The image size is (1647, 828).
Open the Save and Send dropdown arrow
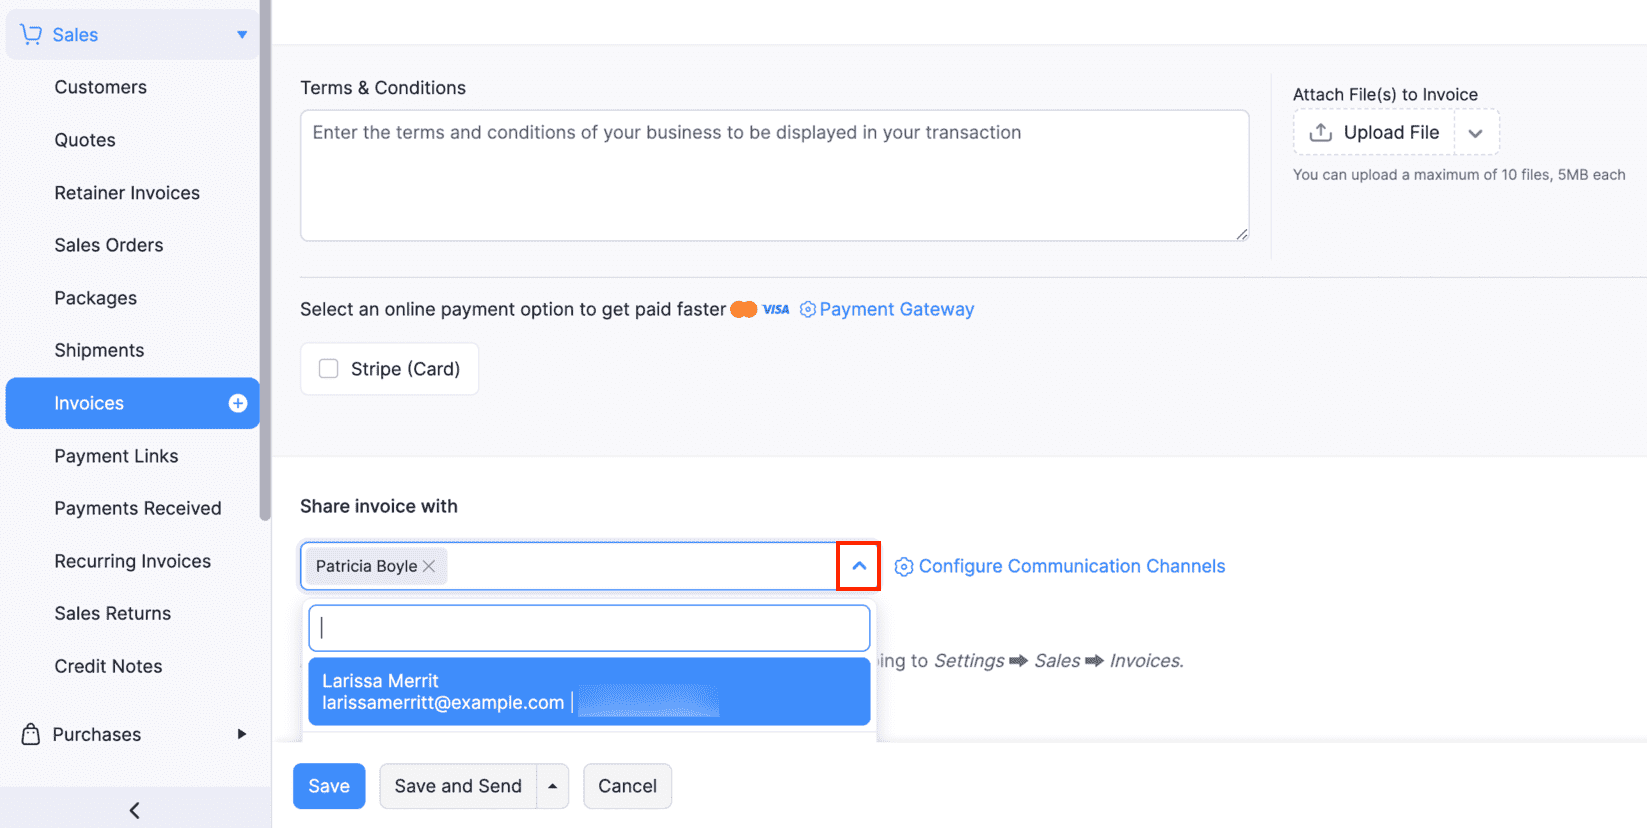pyautogui.click(x=552, y=786)
